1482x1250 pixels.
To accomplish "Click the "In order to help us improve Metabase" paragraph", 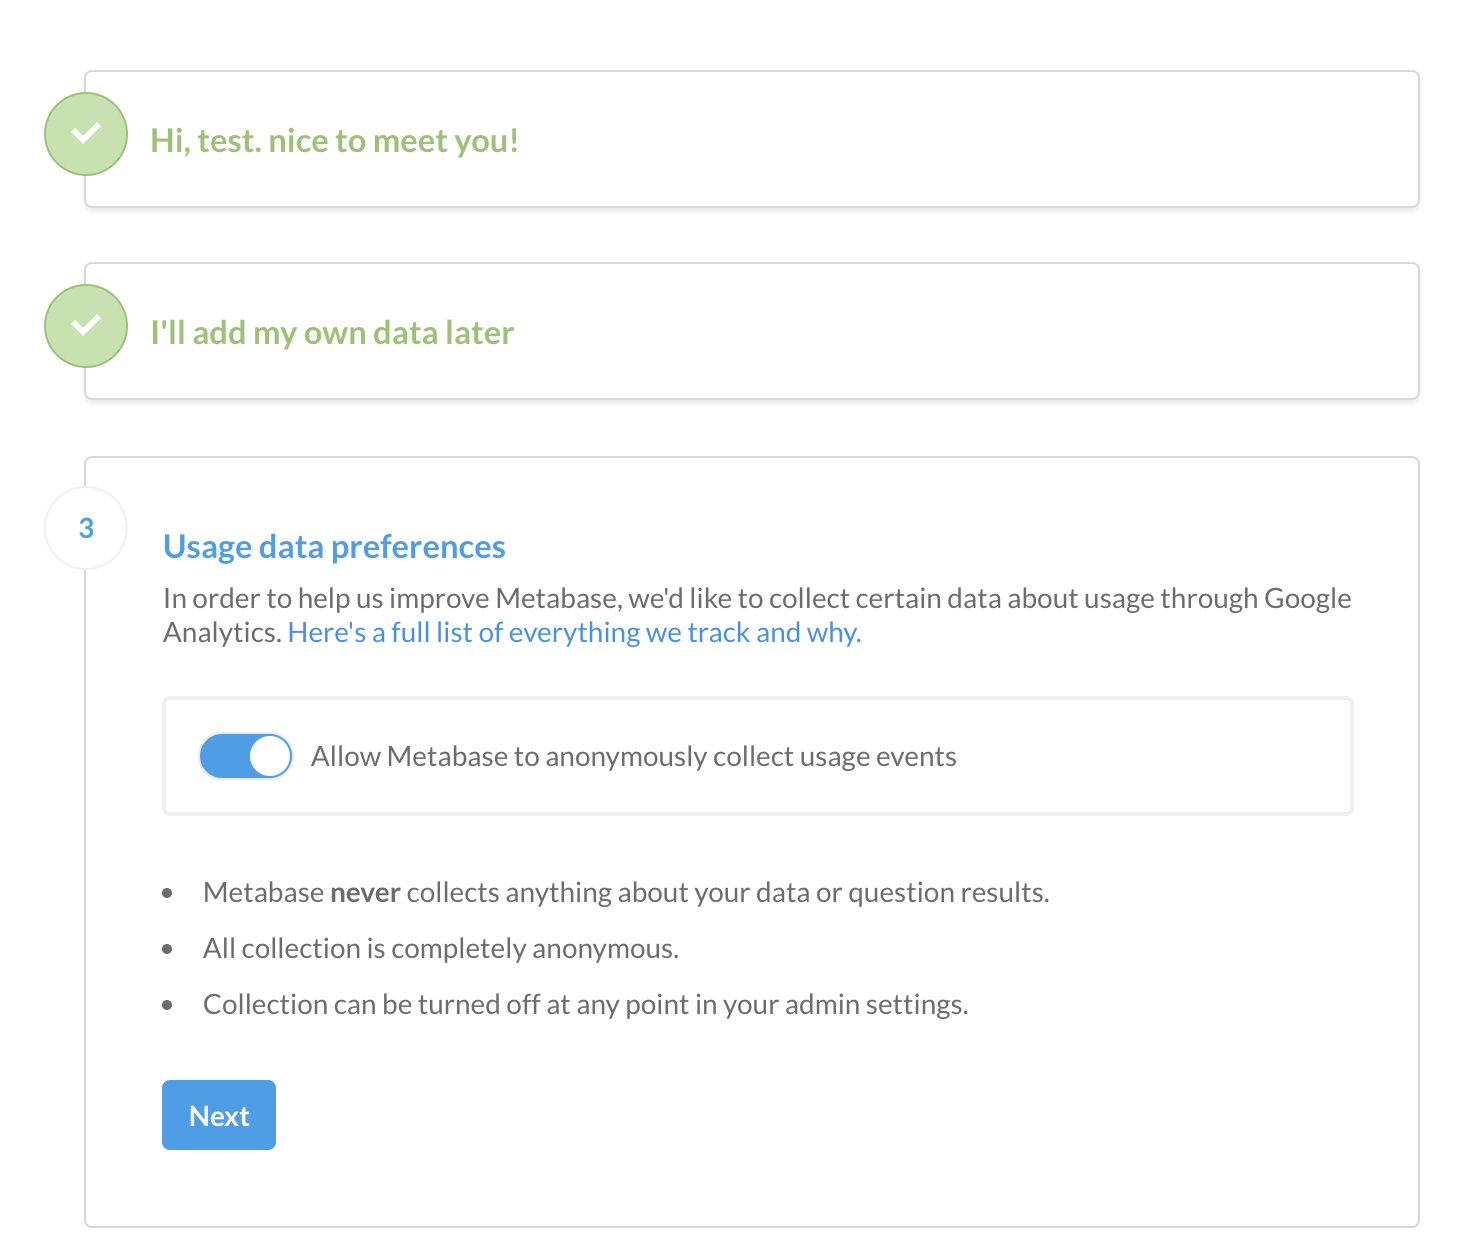I will (x=757, y=615).
